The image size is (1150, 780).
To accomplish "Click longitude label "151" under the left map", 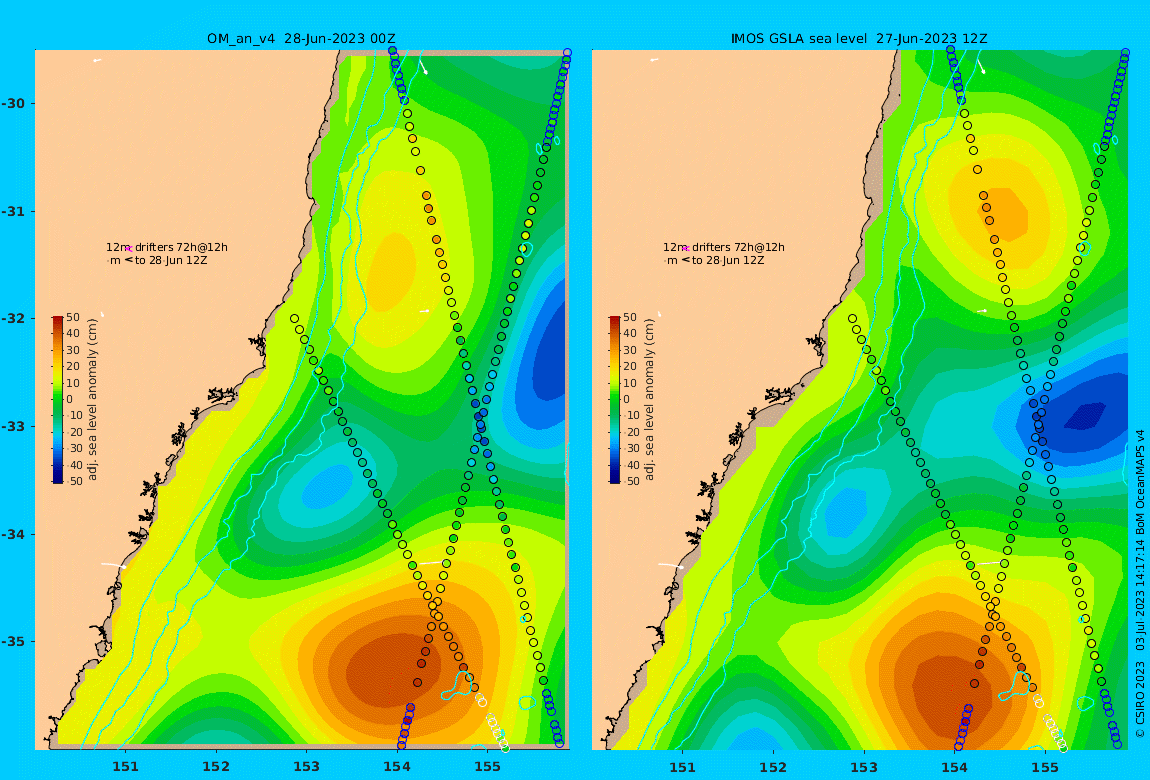I will pyautogui.click(x=125, y=767).
